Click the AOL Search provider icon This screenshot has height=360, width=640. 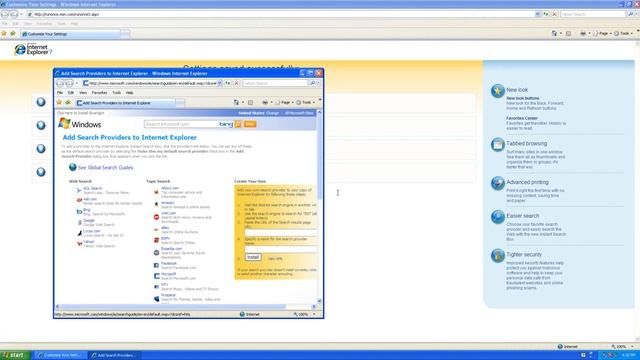pos(79,190)
